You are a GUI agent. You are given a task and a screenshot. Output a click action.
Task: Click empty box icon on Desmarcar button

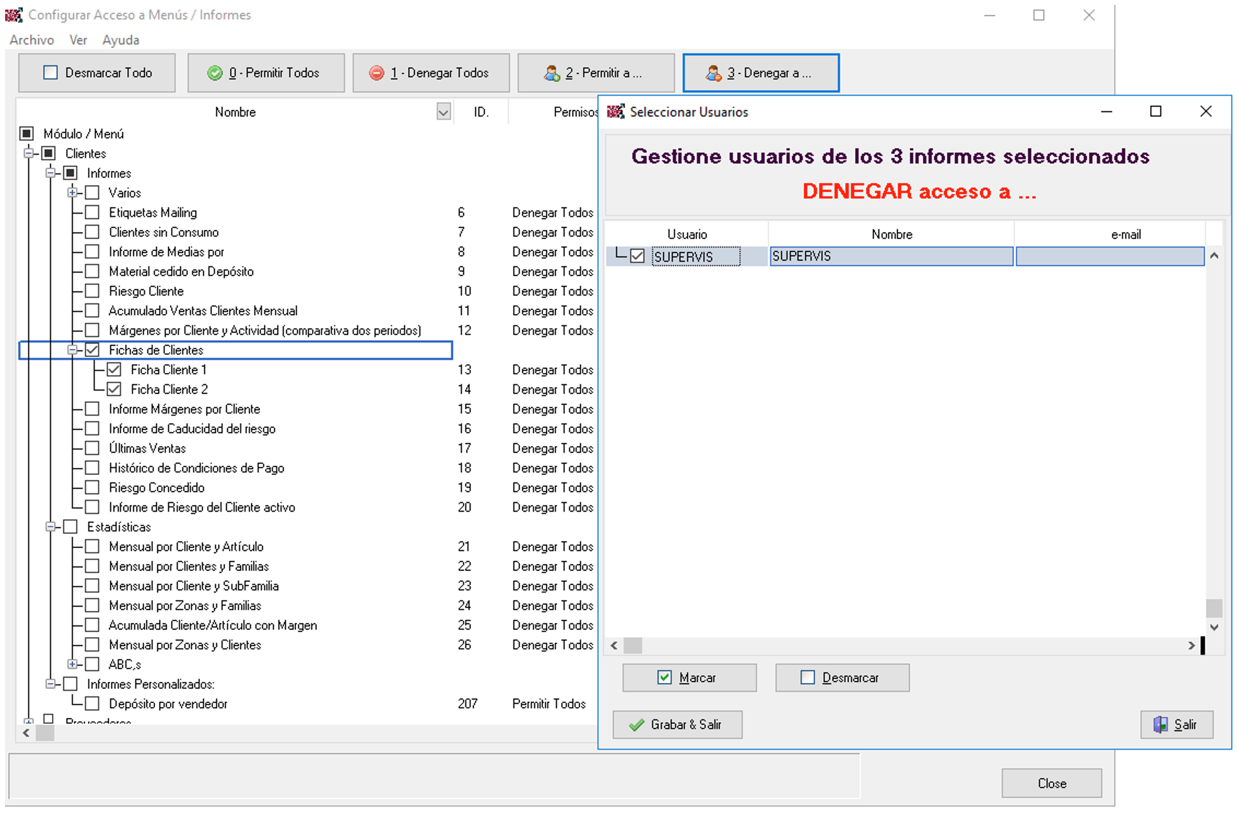[x=808, y=678]
